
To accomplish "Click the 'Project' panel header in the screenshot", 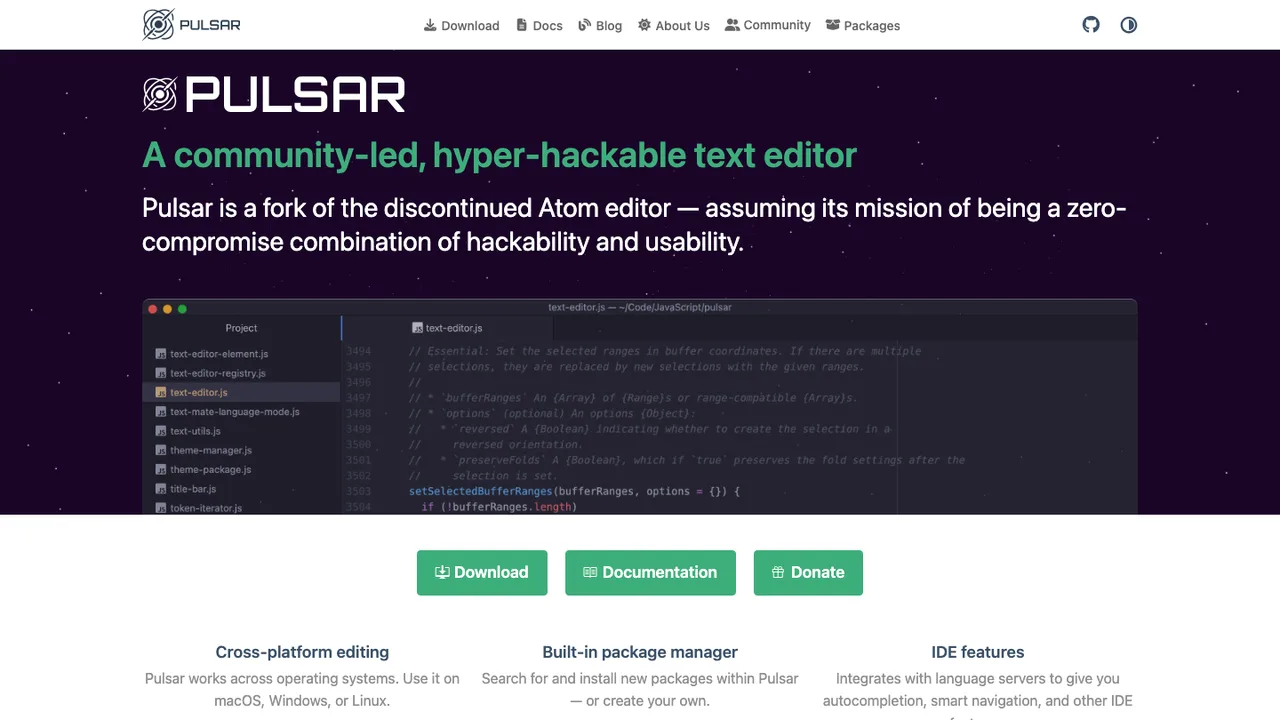I will pyautogui.click(x=241, y=328).
